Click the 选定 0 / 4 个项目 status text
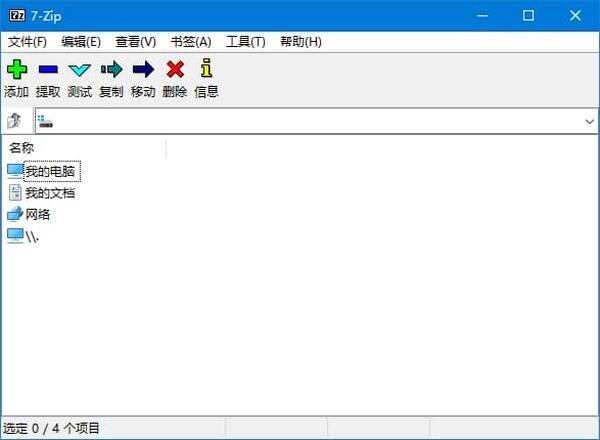The height and width of the screenshot is (440, 600). pyautogui.click(x=51, y=428)
